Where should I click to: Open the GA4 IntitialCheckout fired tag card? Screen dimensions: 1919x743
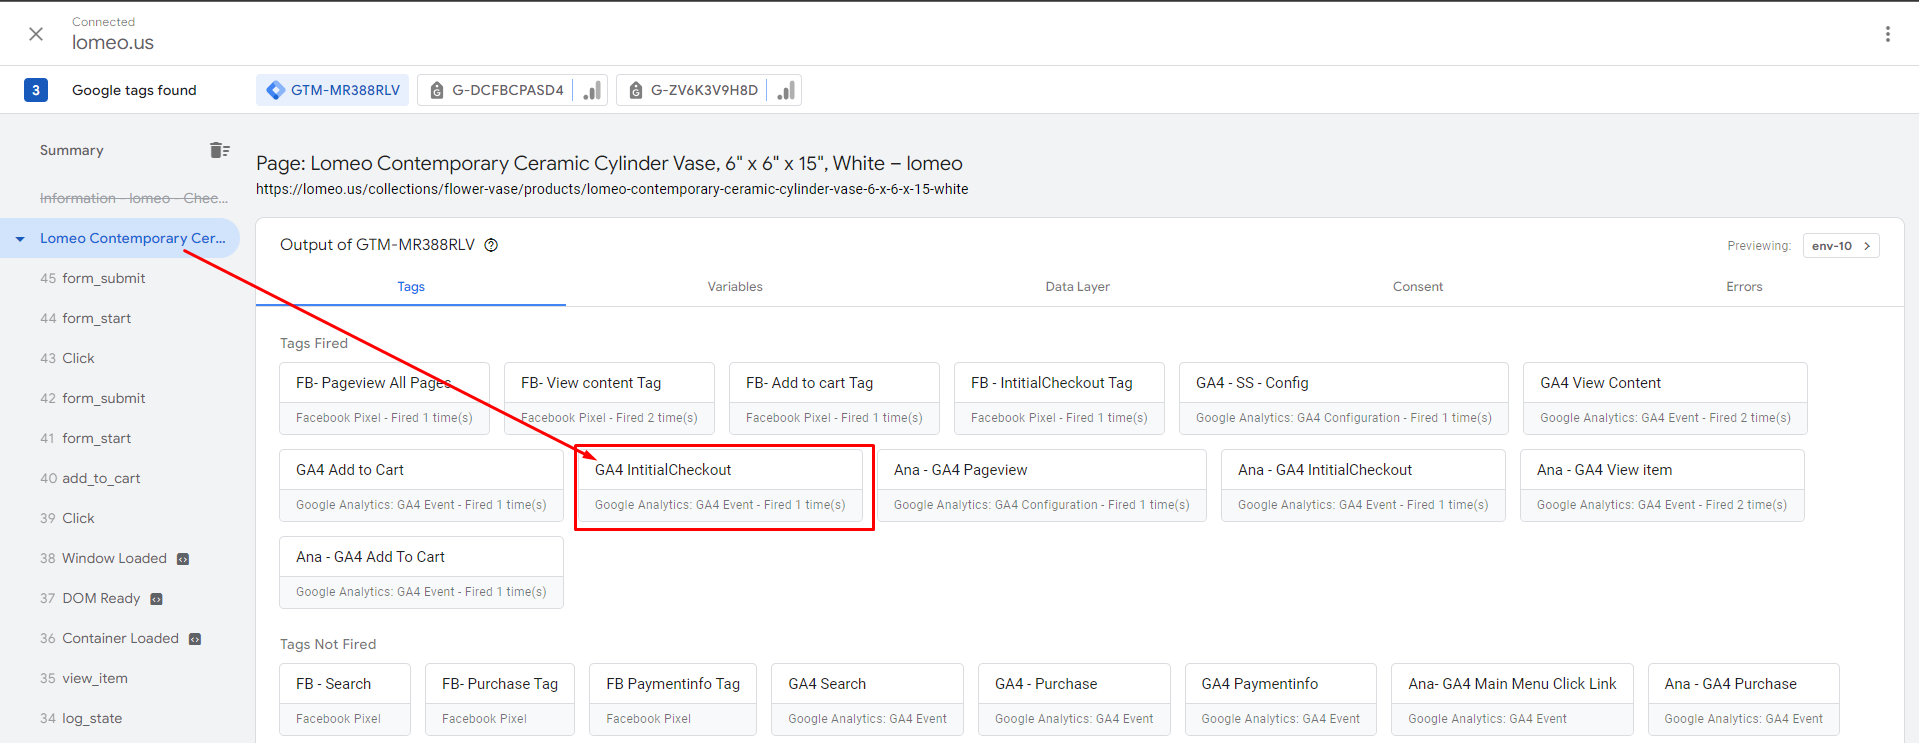(x=719, y=486)
